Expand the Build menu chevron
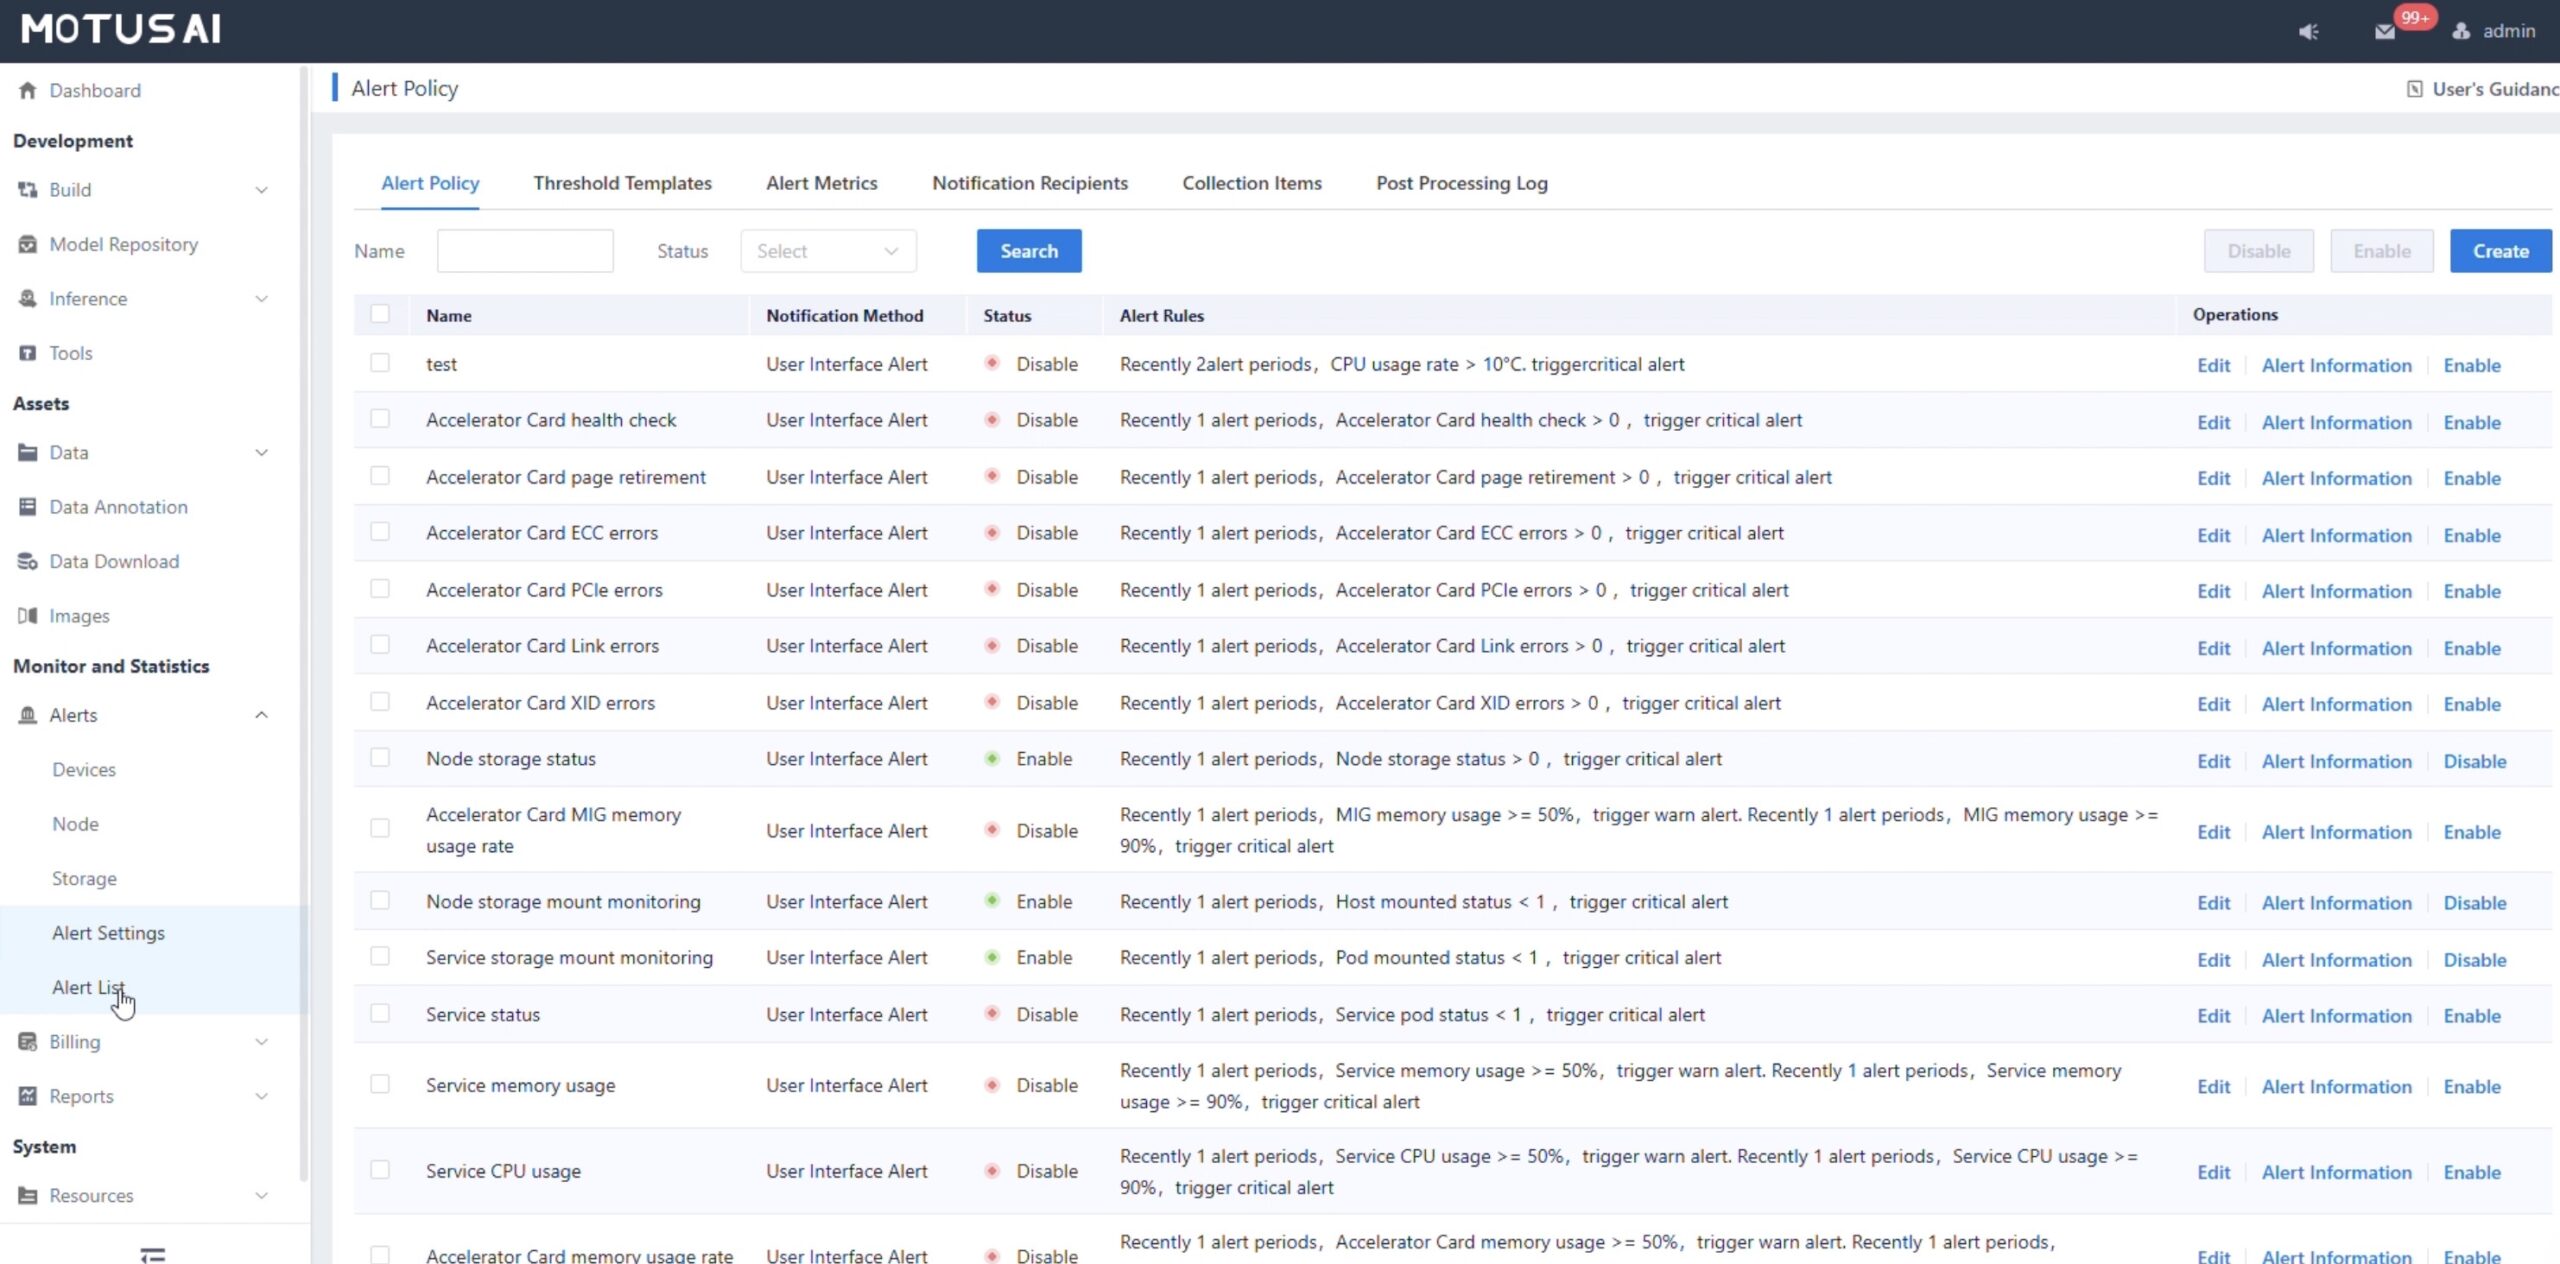This screenshot has width=2560, height=1264. [x=261, y=190]
